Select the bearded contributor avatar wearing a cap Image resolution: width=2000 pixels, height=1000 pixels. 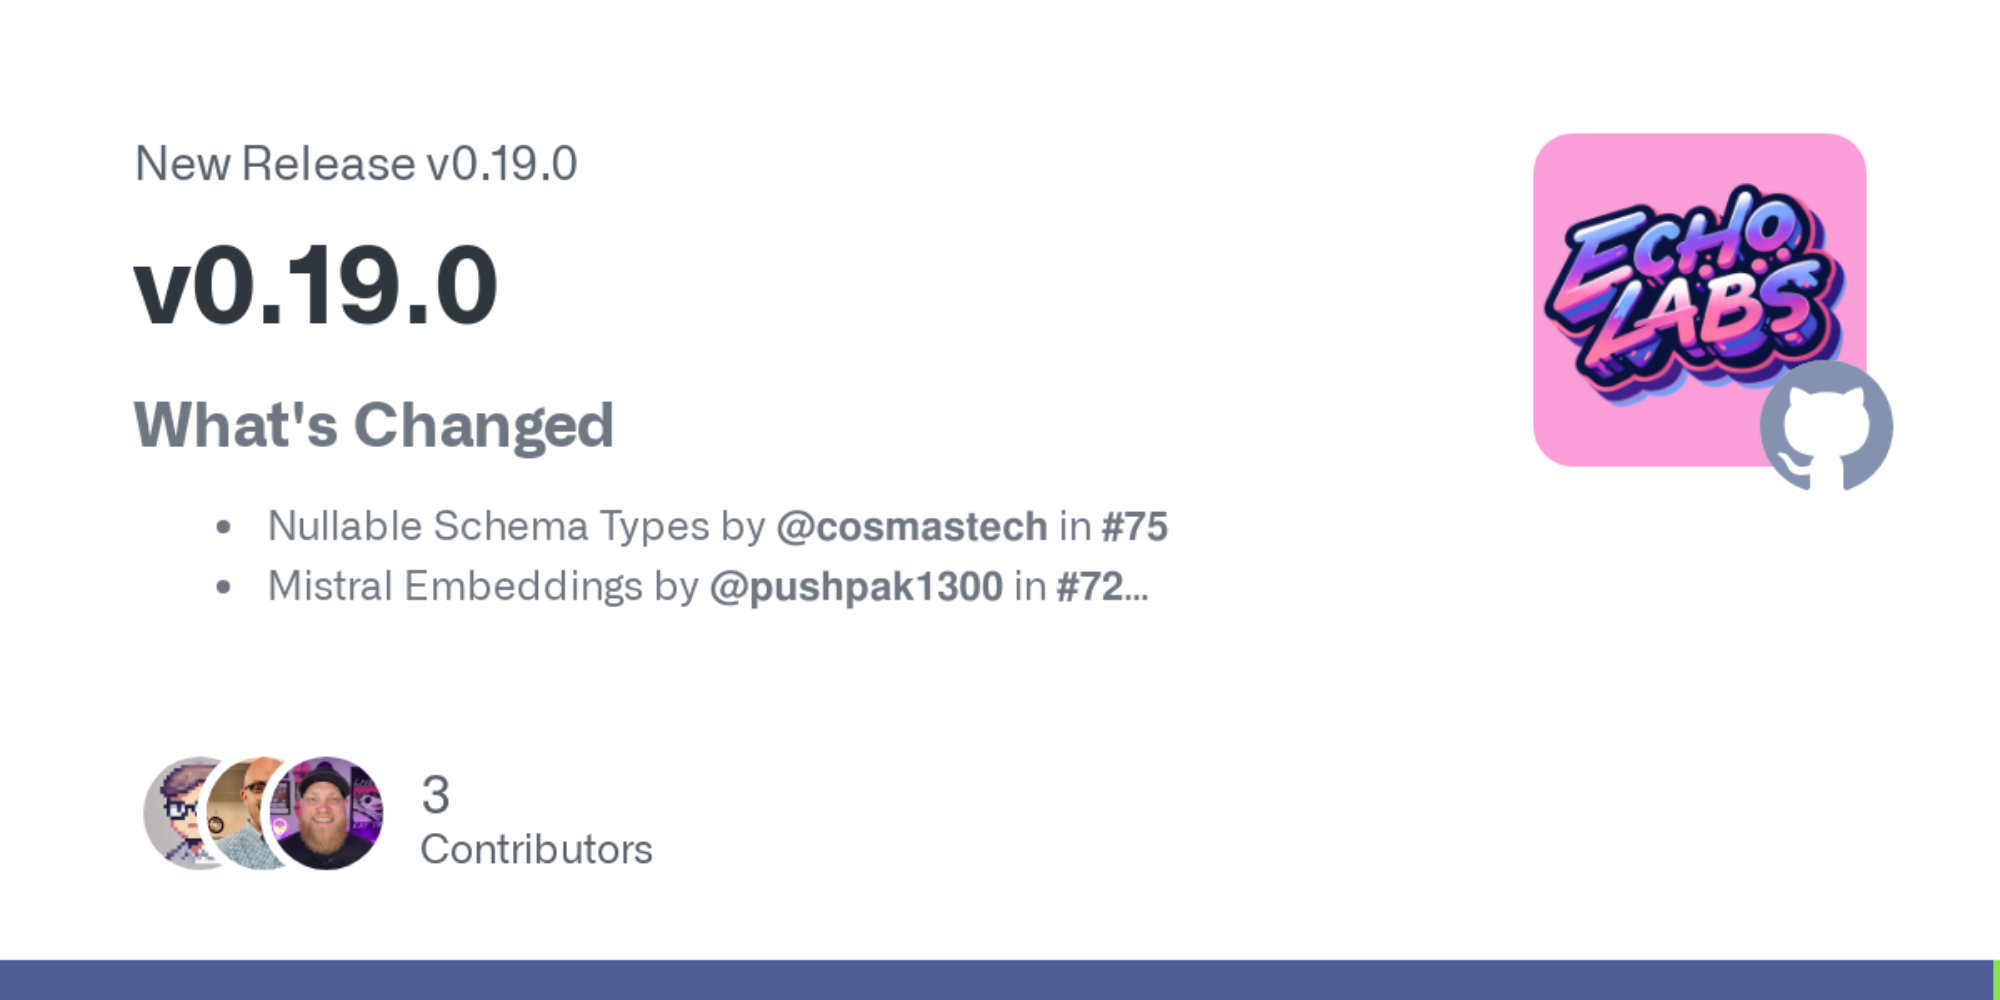(326, 812)
